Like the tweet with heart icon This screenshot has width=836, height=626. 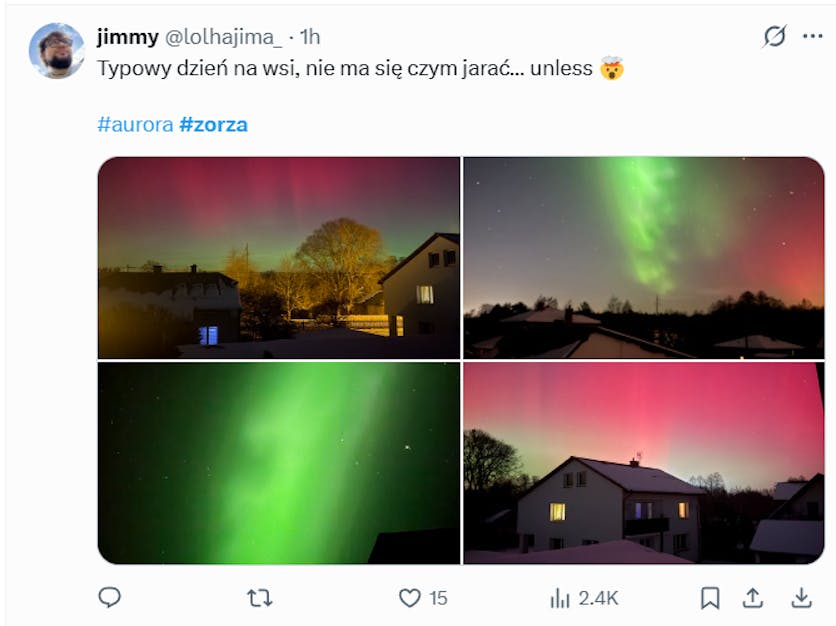click(x=410, y=598)
